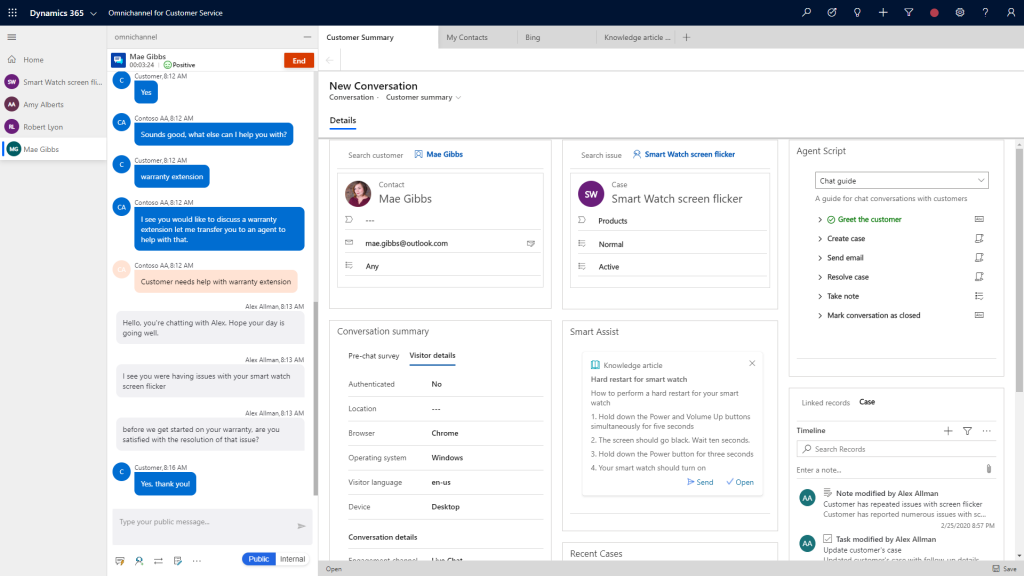Image resolution: width=1024 pixels, height=576 pixels.
Task: Click the consult agent icon in the chat toolbar
Action: coord(139,561)
